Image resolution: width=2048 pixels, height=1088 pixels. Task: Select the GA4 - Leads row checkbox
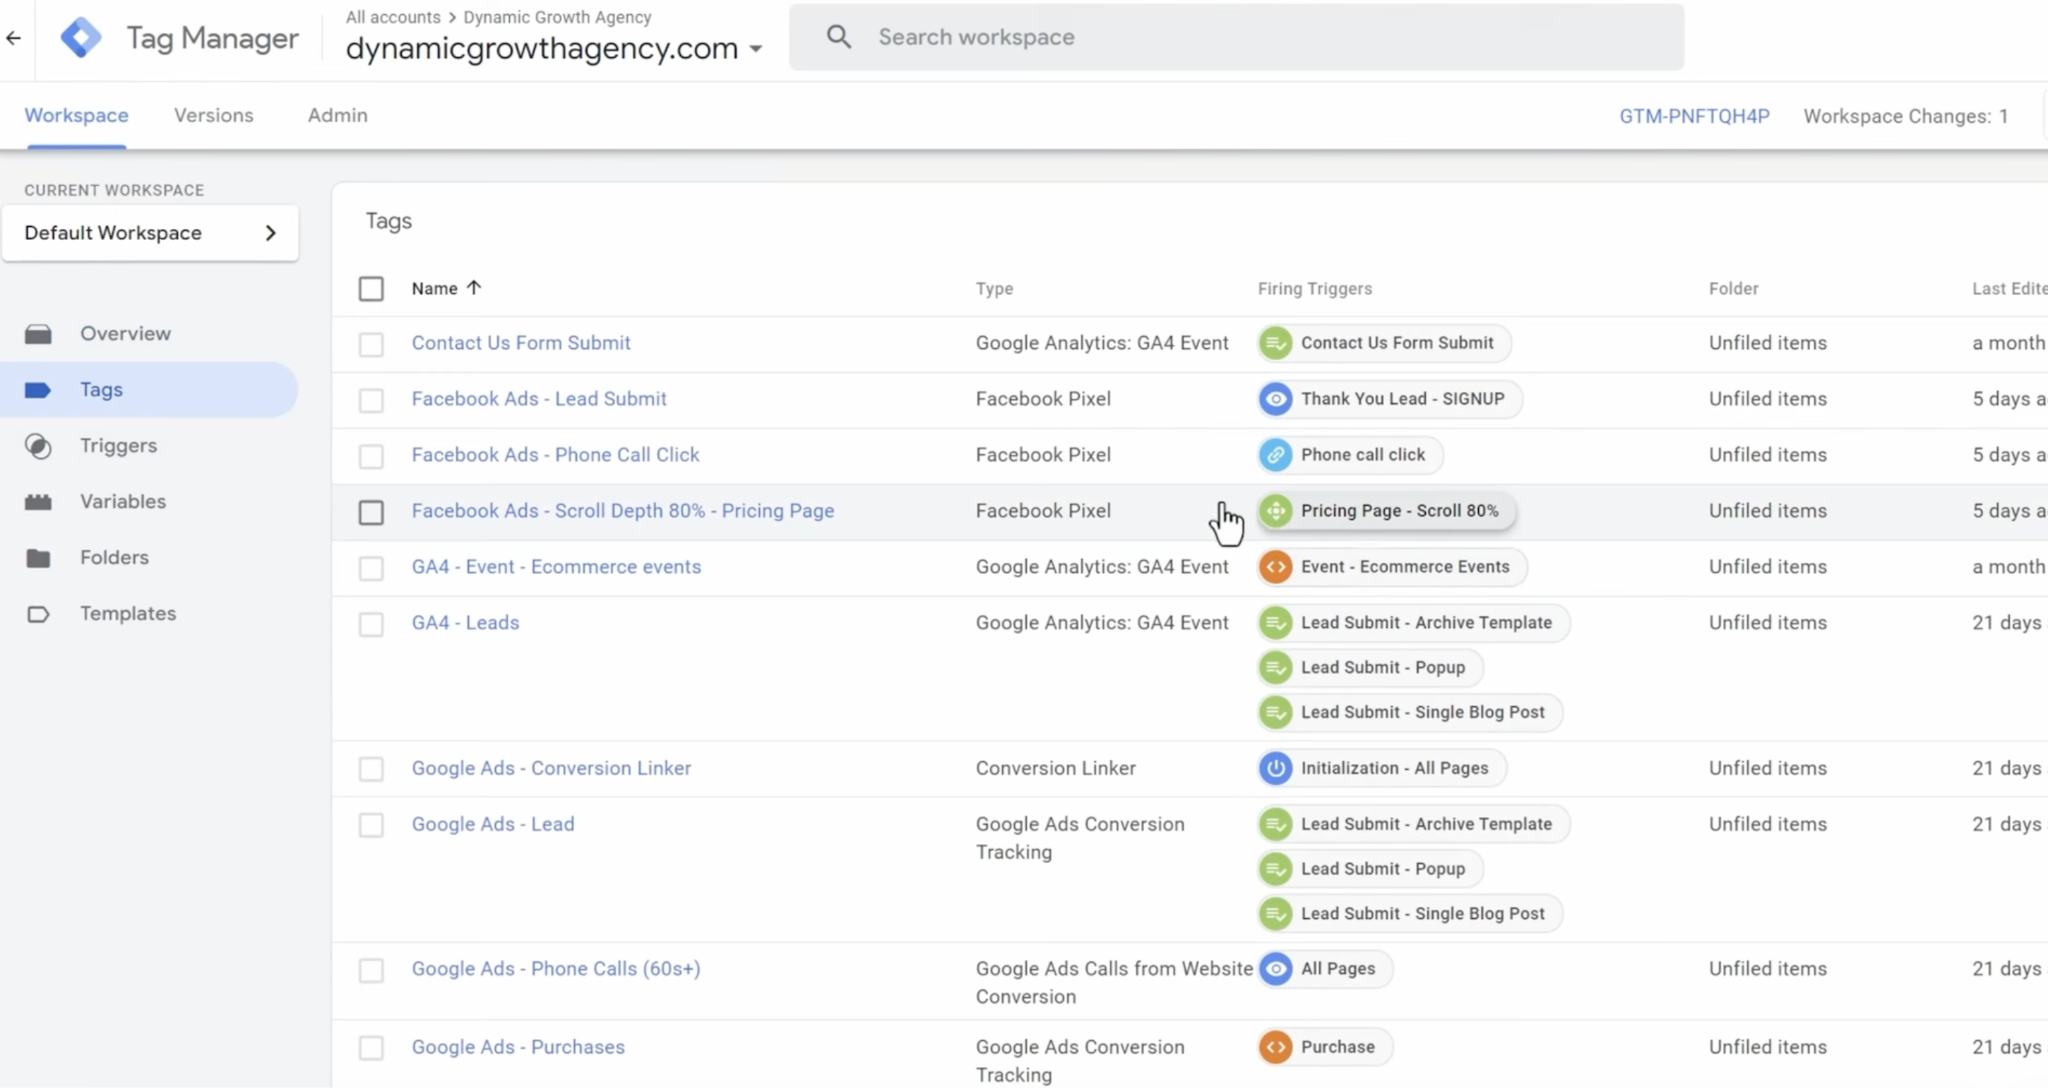pos(371,624)
